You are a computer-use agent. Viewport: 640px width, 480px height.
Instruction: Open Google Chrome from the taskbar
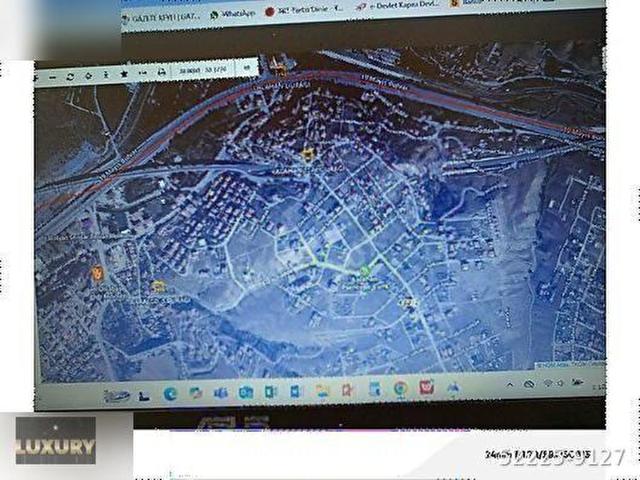(x=400, y=388)
